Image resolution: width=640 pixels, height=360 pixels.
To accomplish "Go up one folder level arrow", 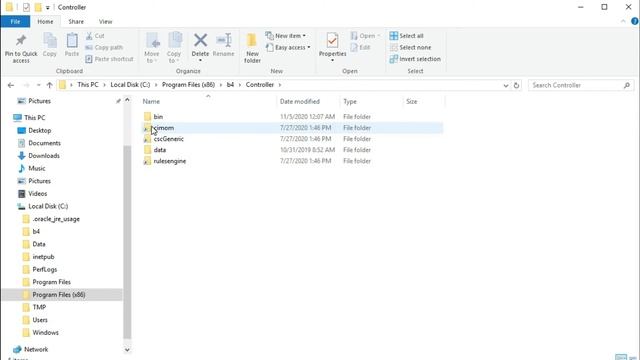I will (x=49, y=85).
